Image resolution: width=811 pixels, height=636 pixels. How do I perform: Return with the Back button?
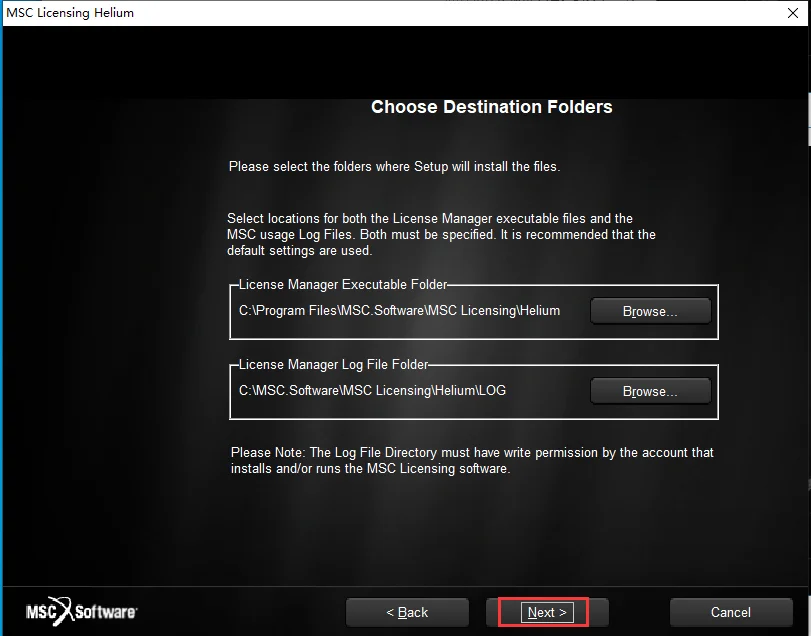point(407,612)
